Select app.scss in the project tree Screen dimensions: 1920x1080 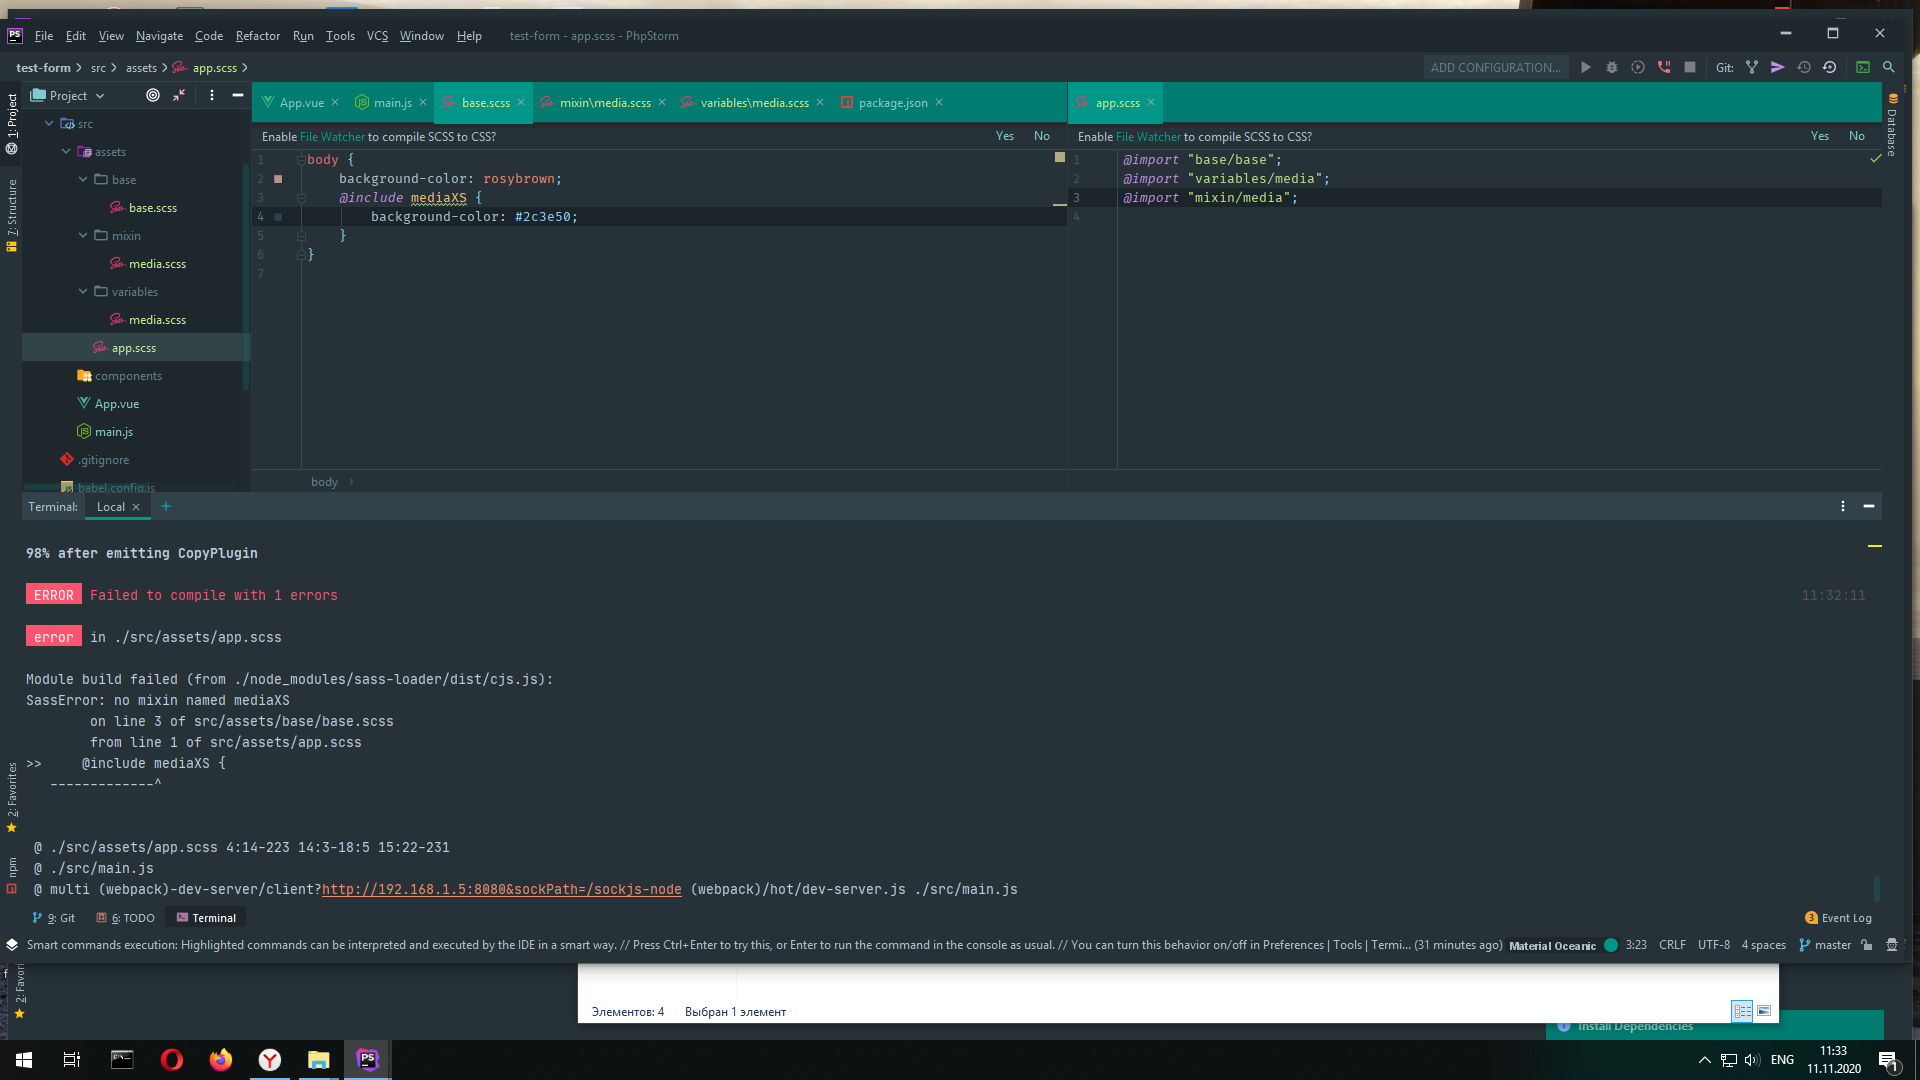click(x=134, y=348)
